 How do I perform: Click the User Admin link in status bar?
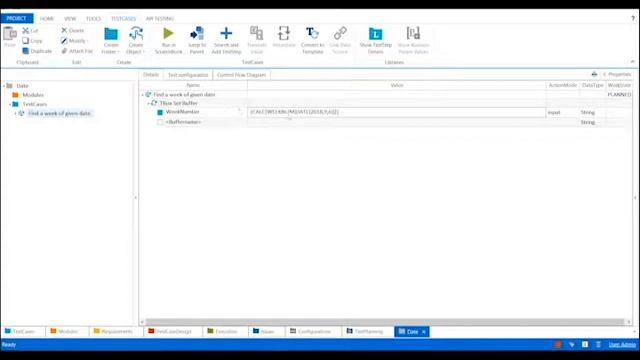[x=622, y=345]
